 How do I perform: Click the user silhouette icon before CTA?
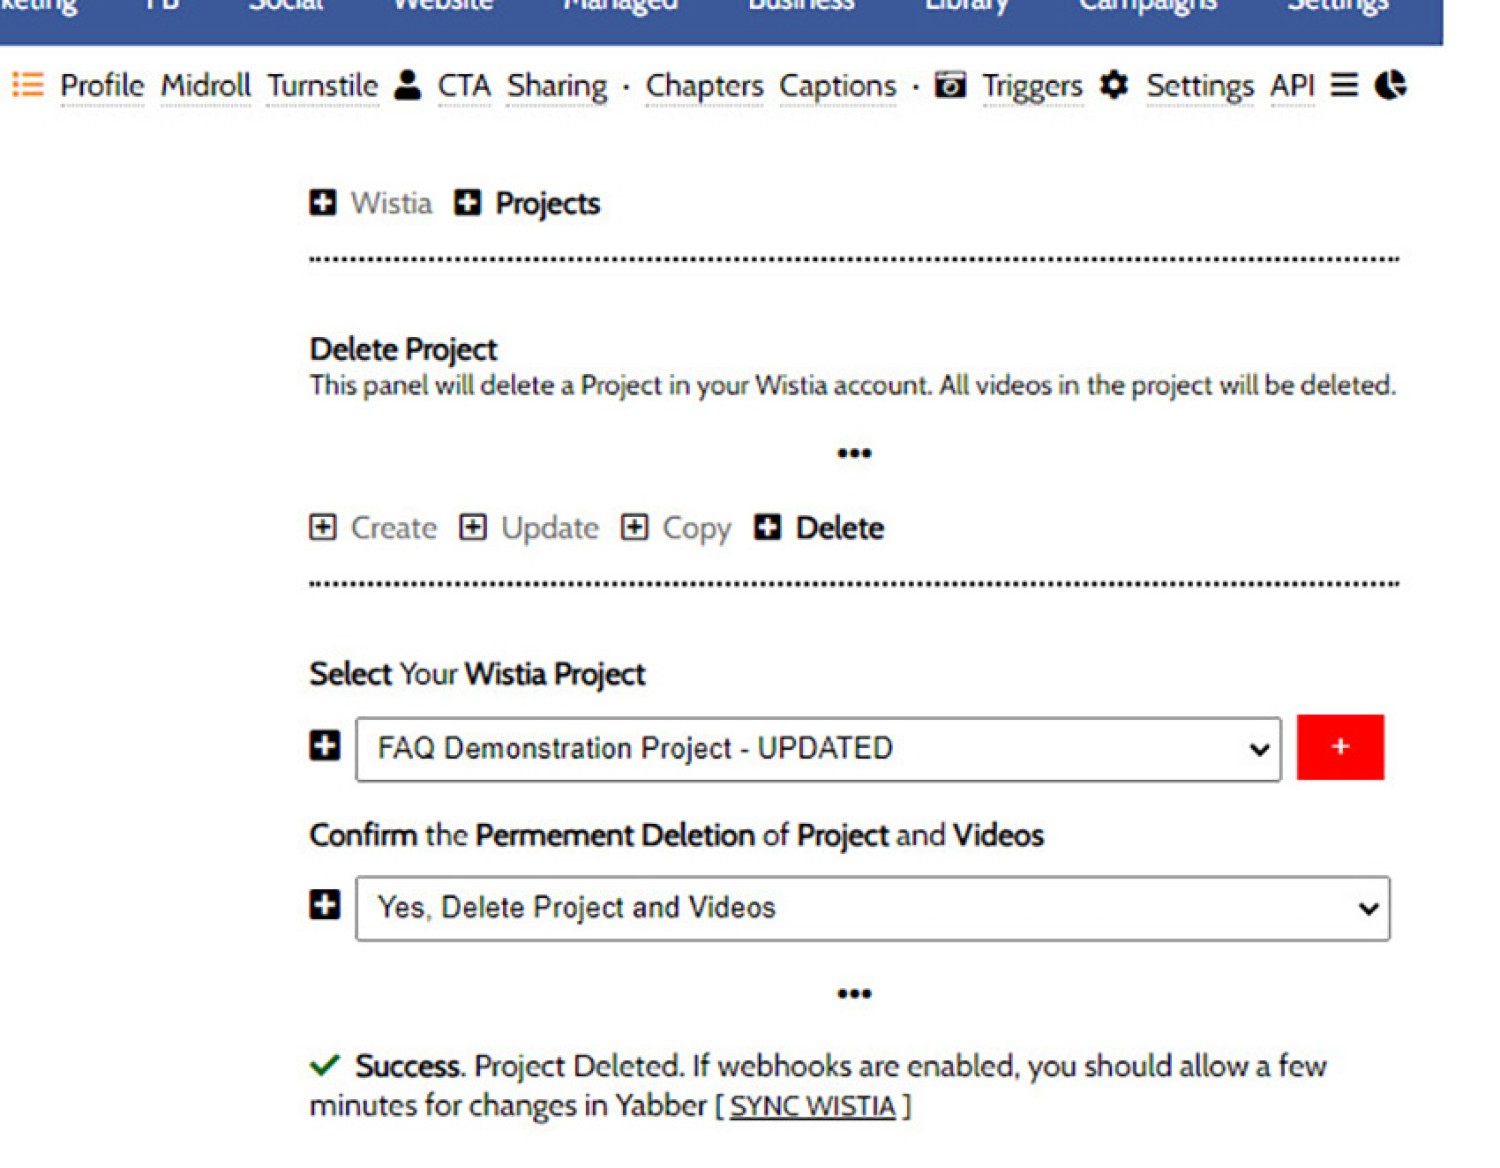(408, 85)
